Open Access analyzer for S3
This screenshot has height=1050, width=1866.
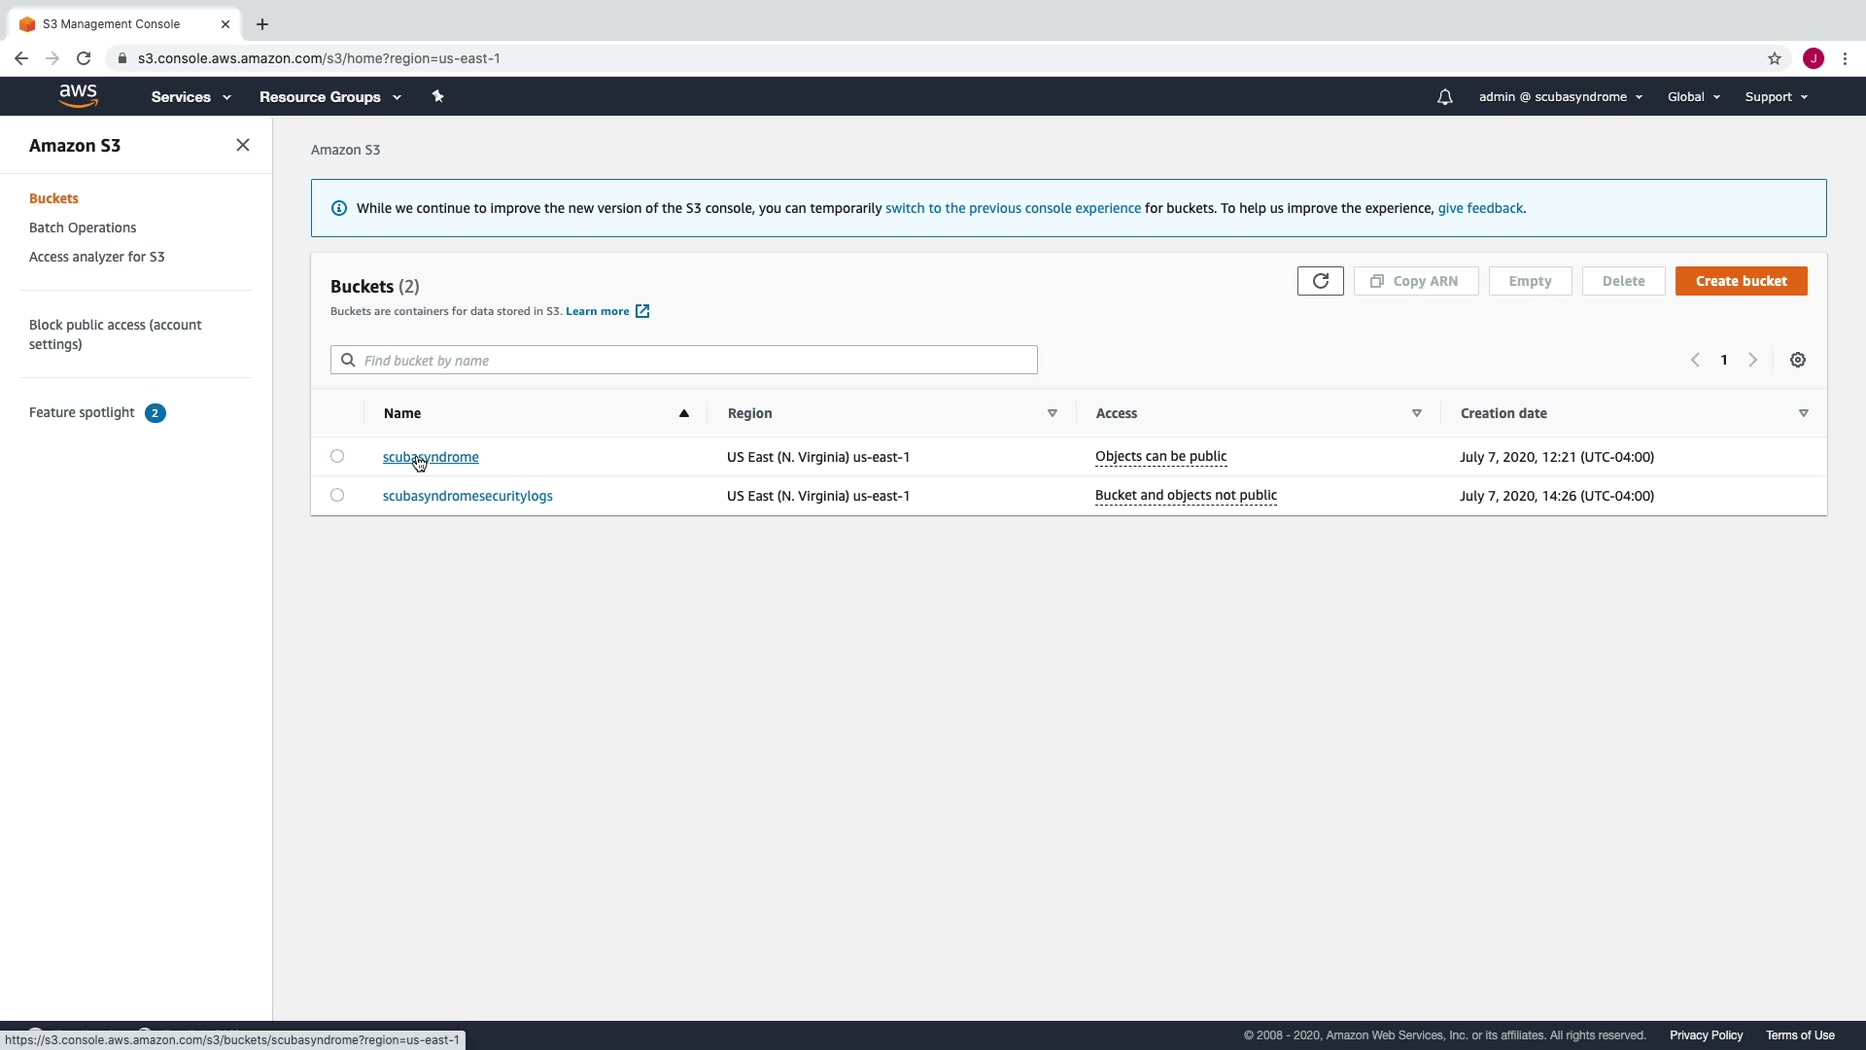(x=97, y=256)
